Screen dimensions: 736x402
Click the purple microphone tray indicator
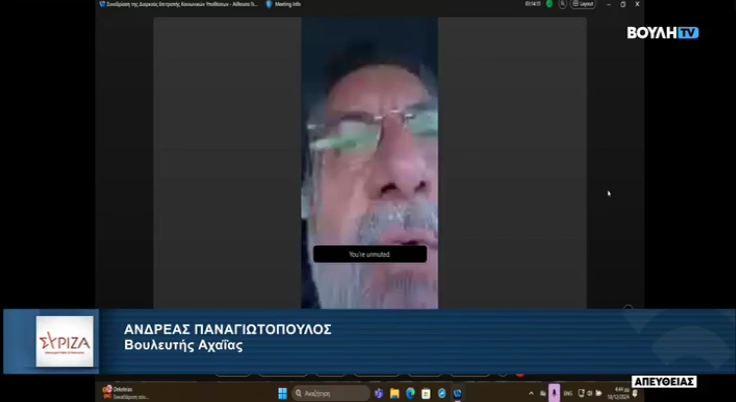[x=554, y=393]
